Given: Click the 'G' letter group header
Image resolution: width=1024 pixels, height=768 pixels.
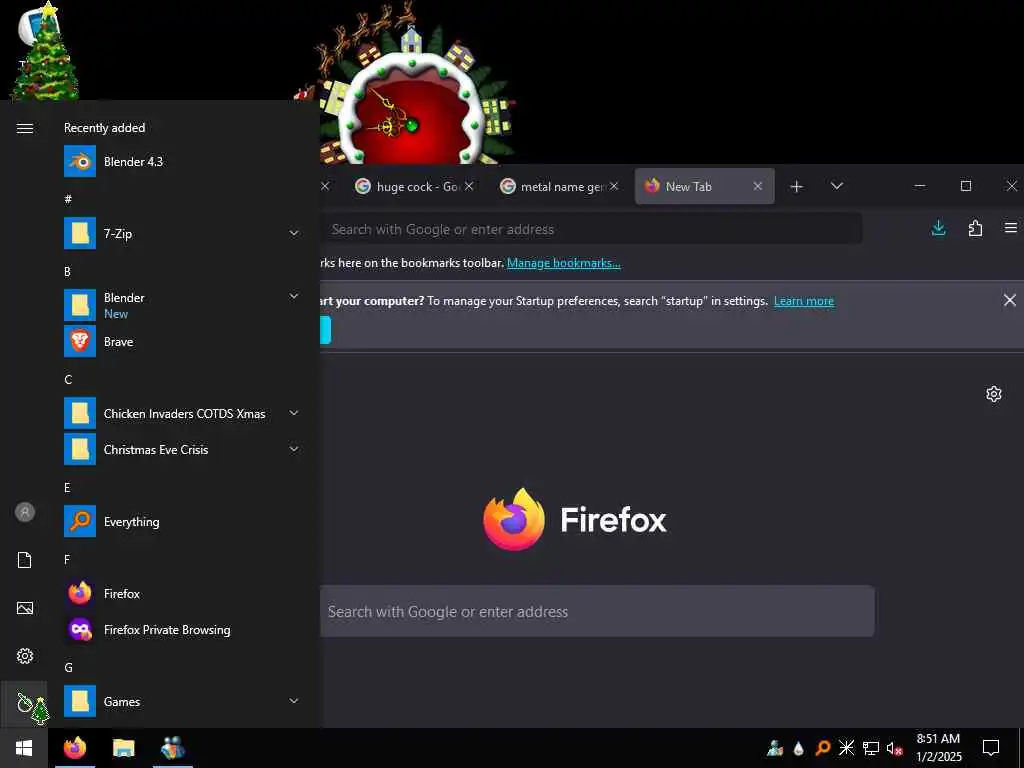Looking at the screenshot, I should pyautogui.click(x=68, y=667).
